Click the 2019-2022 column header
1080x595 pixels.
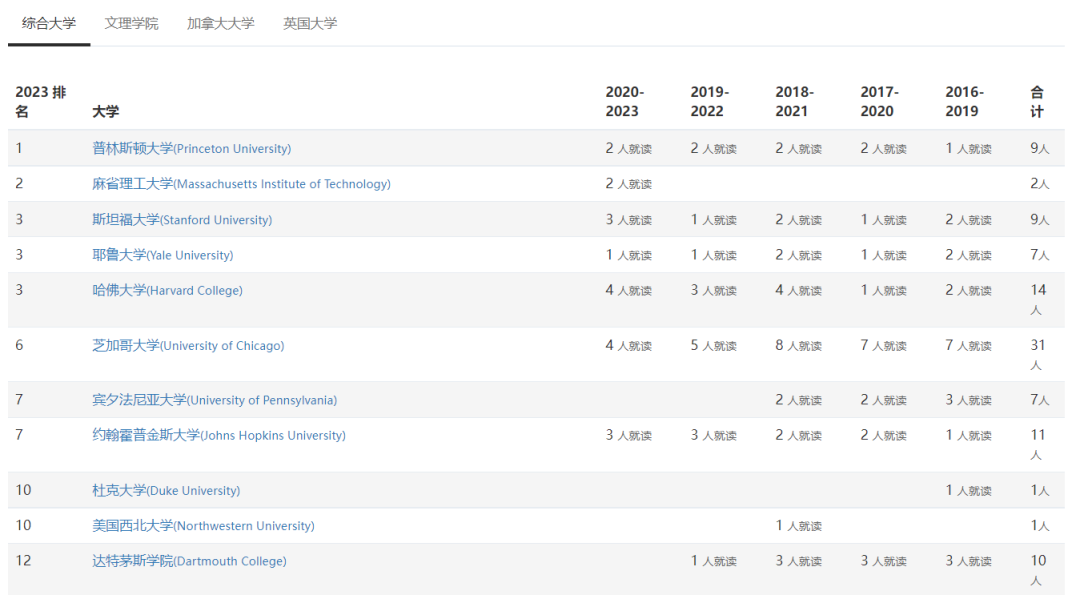pos(709,101)
